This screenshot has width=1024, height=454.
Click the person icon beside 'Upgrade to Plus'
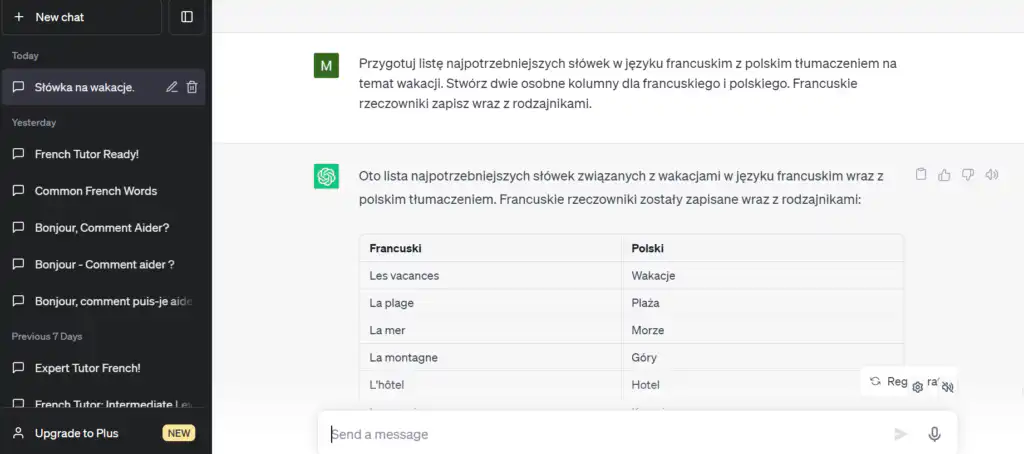(x=19, y=433)
